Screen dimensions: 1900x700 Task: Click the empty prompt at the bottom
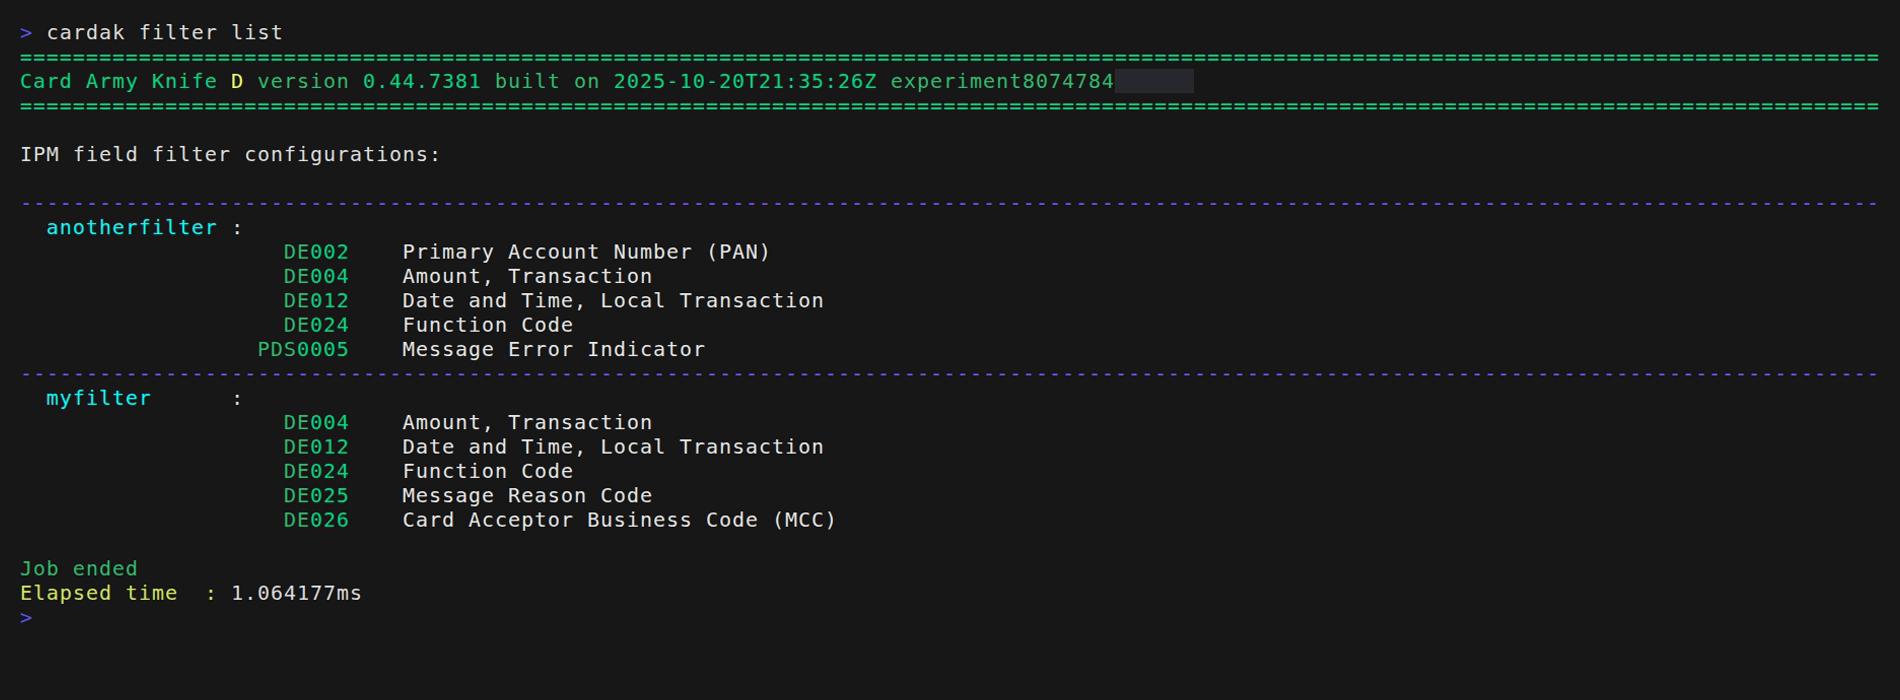(x=26, y=618)
